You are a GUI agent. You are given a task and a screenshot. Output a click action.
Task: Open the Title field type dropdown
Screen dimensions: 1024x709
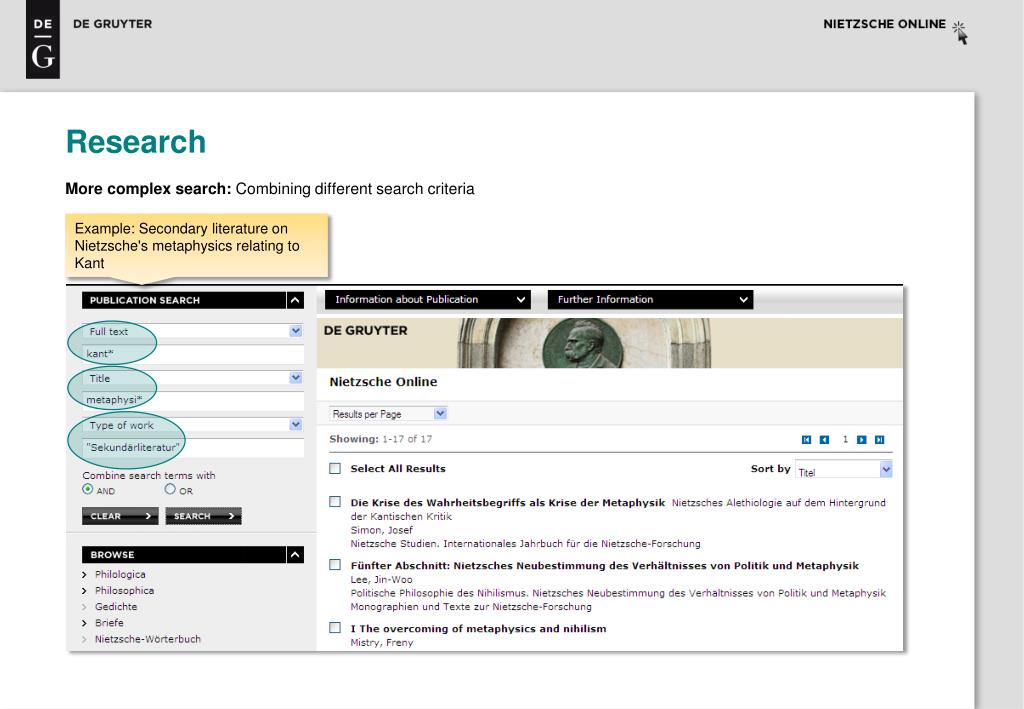(x=296, y=378)
